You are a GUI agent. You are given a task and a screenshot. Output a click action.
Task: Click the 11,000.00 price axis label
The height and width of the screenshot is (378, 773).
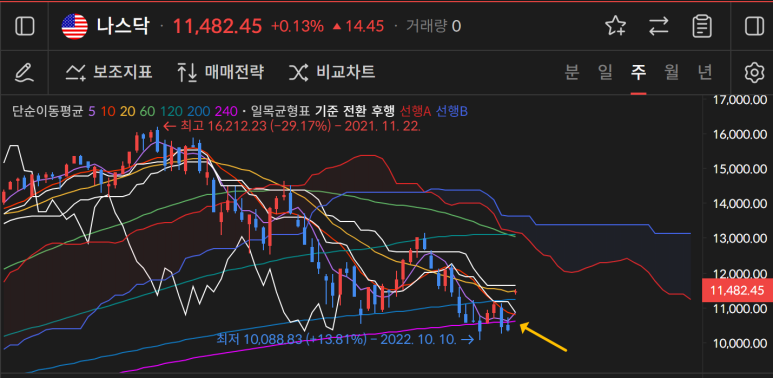click(740, 309)
